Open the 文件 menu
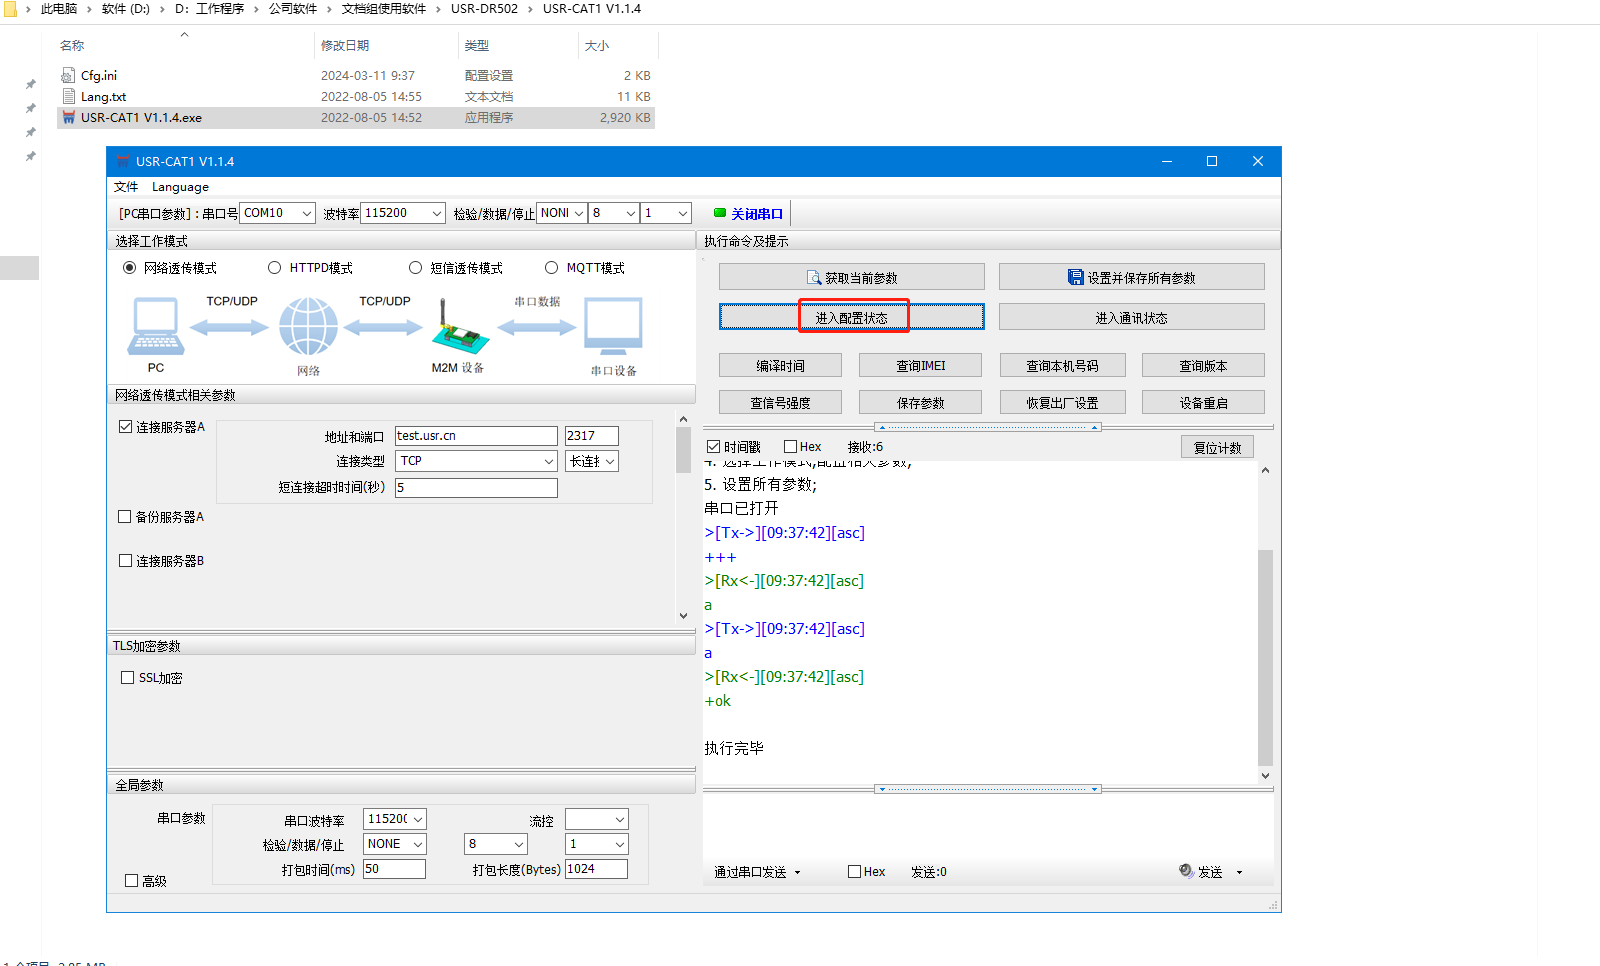The height and width of the screenshot is (966, 1600). [x=126, y=187]
